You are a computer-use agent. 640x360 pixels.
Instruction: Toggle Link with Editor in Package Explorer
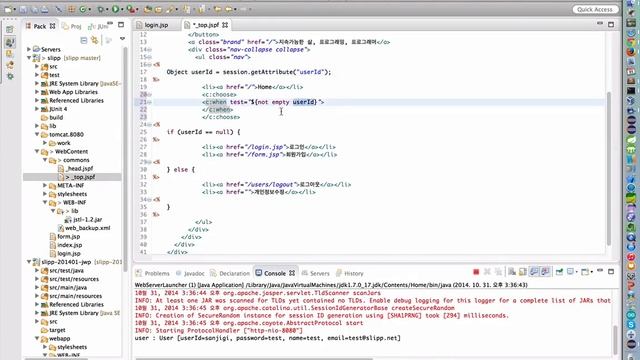[95, 40]
